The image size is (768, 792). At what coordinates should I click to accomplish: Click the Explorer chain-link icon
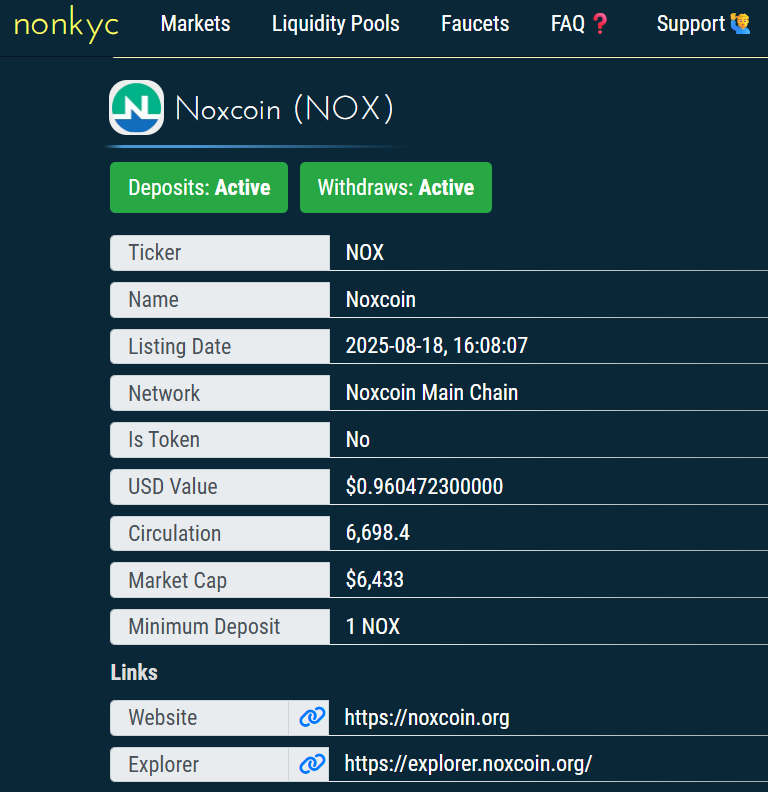(x=312, y=764)
